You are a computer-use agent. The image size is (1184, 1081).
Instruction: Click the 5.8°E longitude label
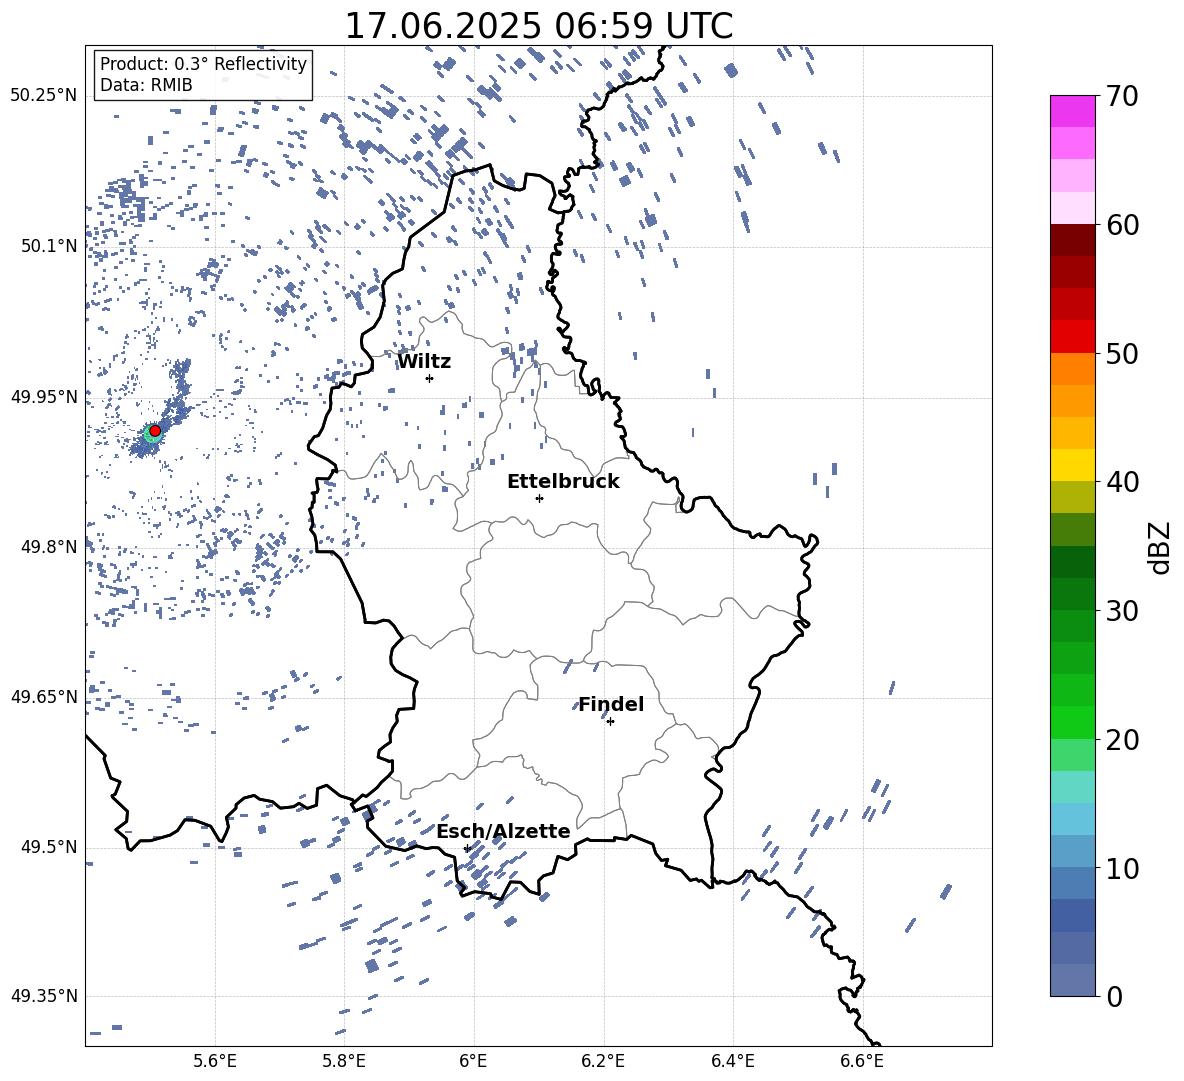(344, 1061)
